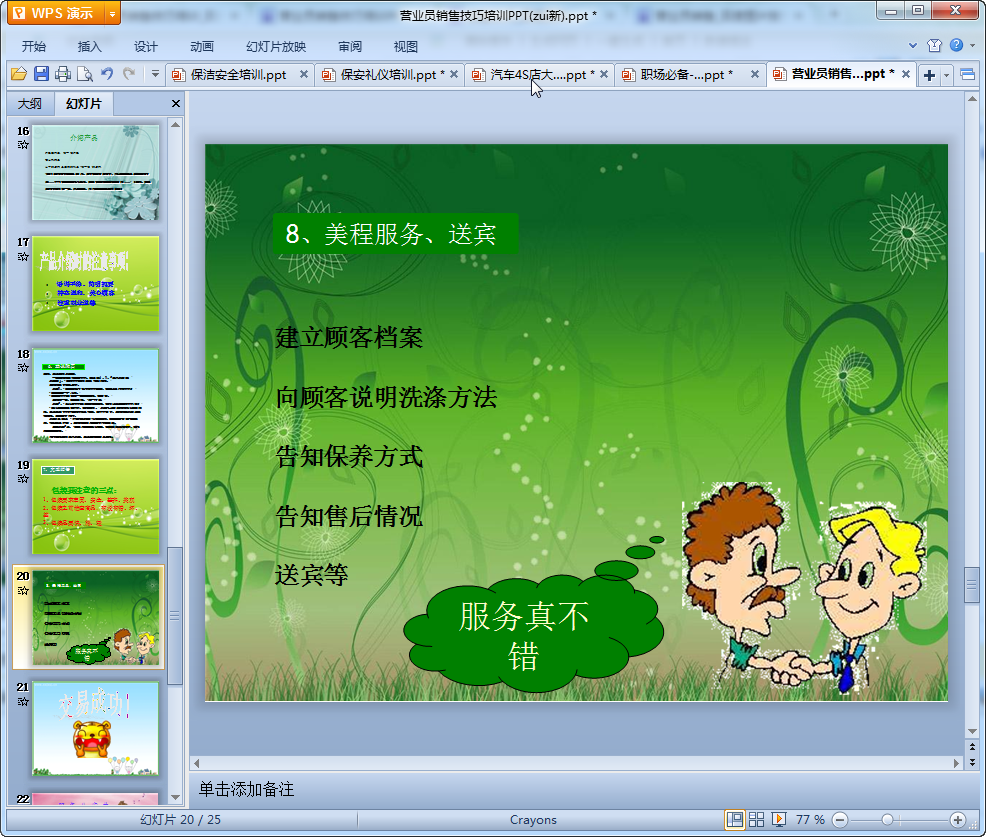Viewport: 986px width, 837px height.
Task: Switch to slide sorter view icon
Action: 756,819
